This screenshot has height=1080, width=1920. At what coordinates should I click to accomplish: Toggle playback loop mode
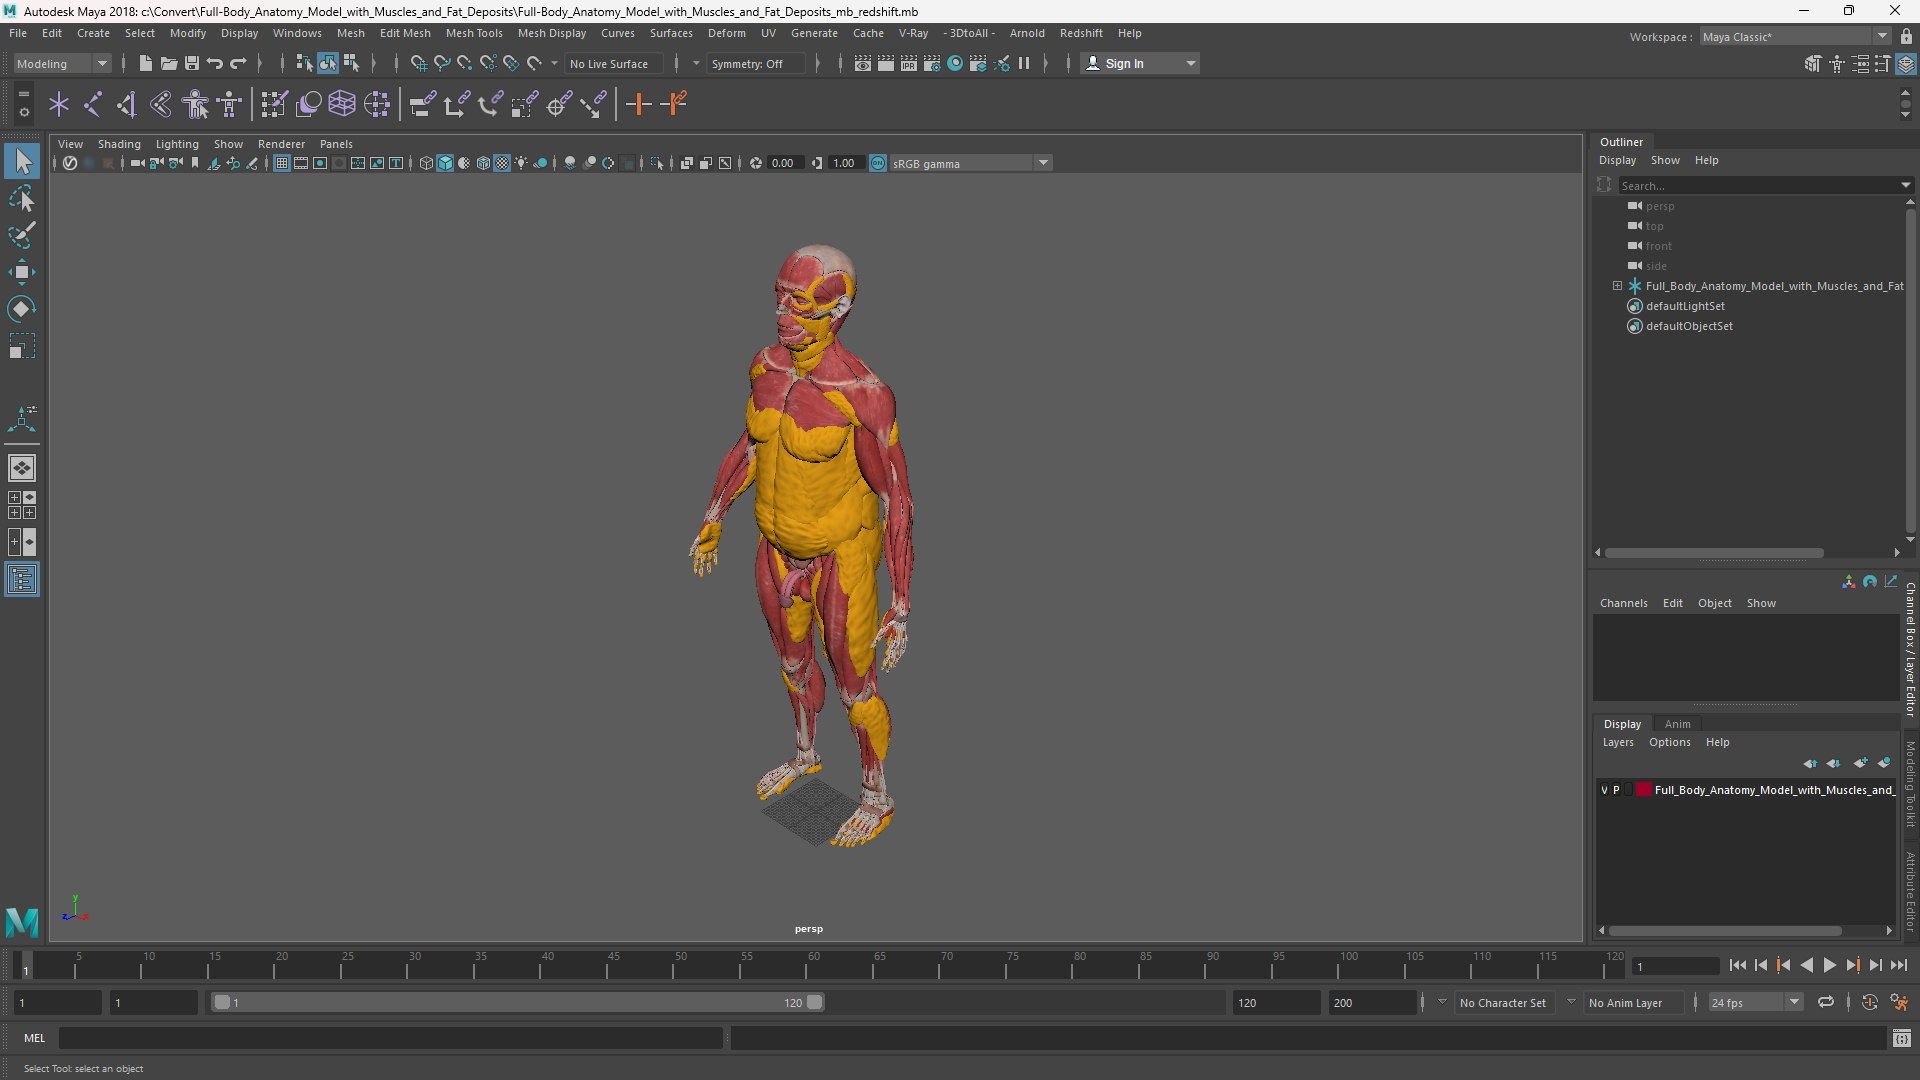pos(1826,1002)
